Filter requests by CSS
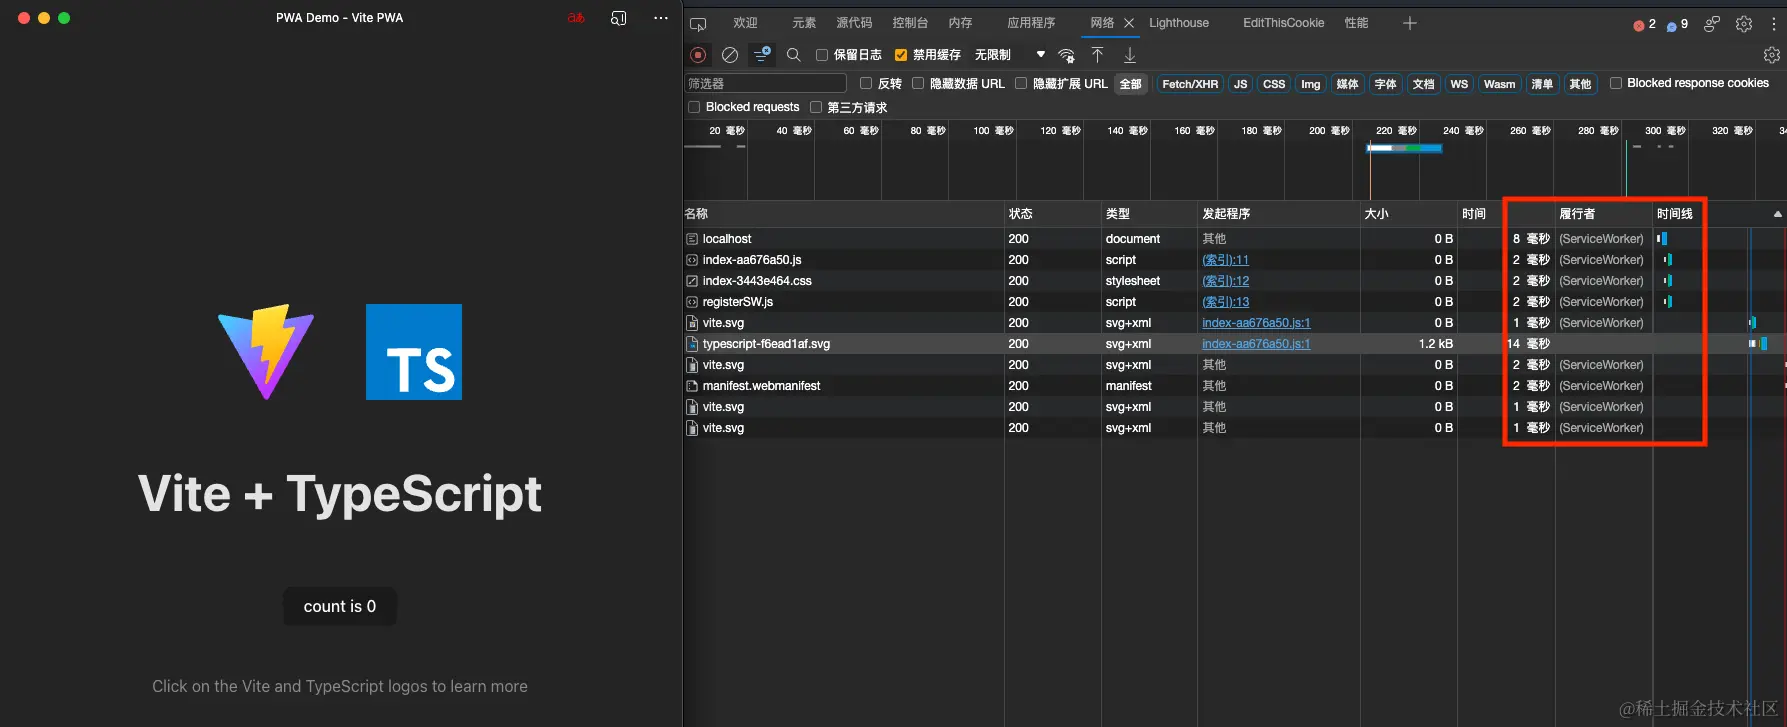1787x727 pixels. pos(1274,84)
